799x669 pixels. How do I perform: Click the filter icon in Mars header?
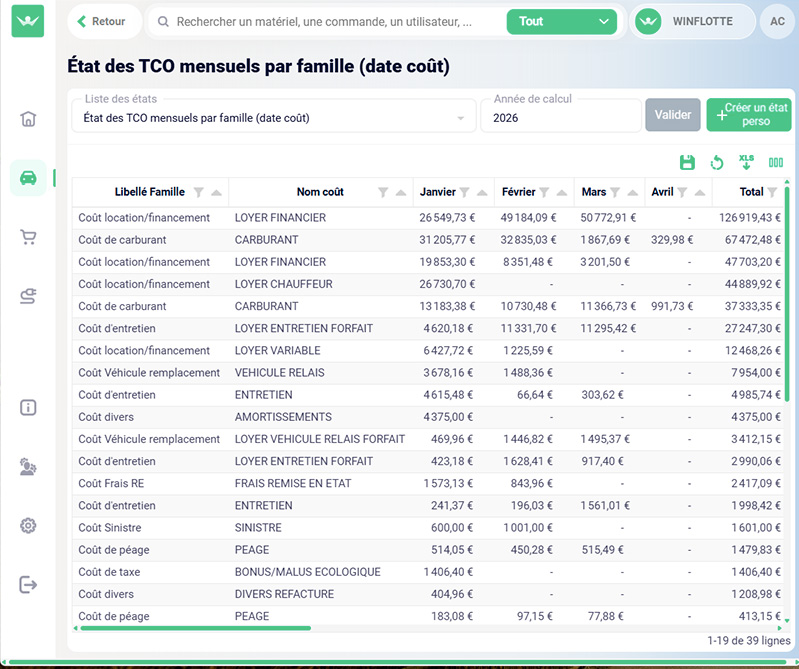[x=615, y=192]
